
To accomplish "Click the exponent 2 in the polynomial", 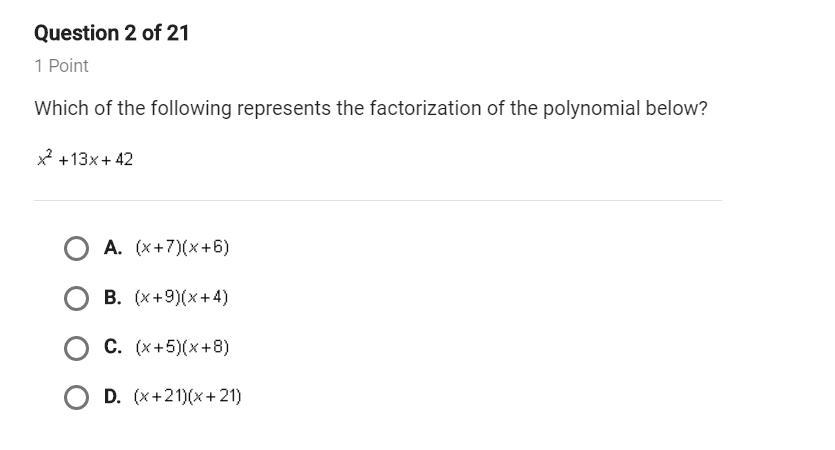I will pyautogui.click(x=49, y=153).
